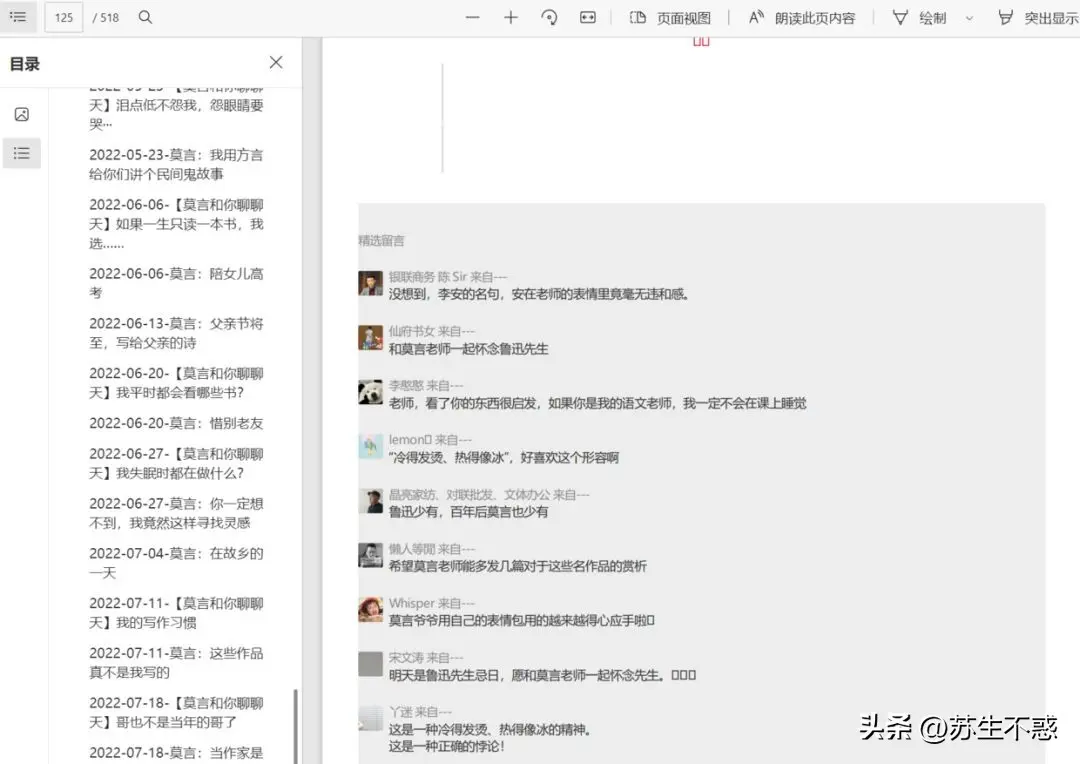Open 2022-06-06 莫言：陪女儿高考 entry
Viewport: 1080px width, 764px height.
(176, 283)
